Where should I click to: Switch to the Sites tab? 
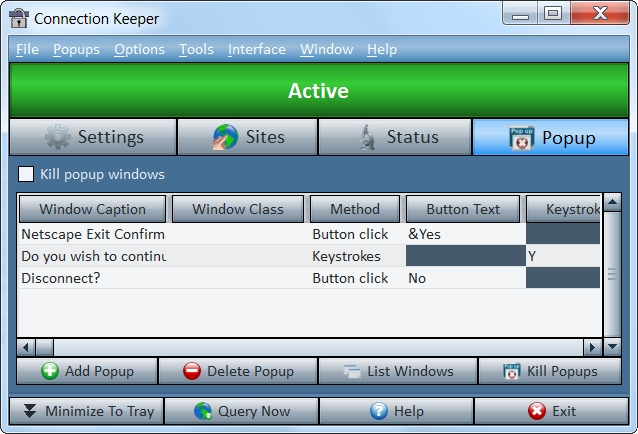247,137
